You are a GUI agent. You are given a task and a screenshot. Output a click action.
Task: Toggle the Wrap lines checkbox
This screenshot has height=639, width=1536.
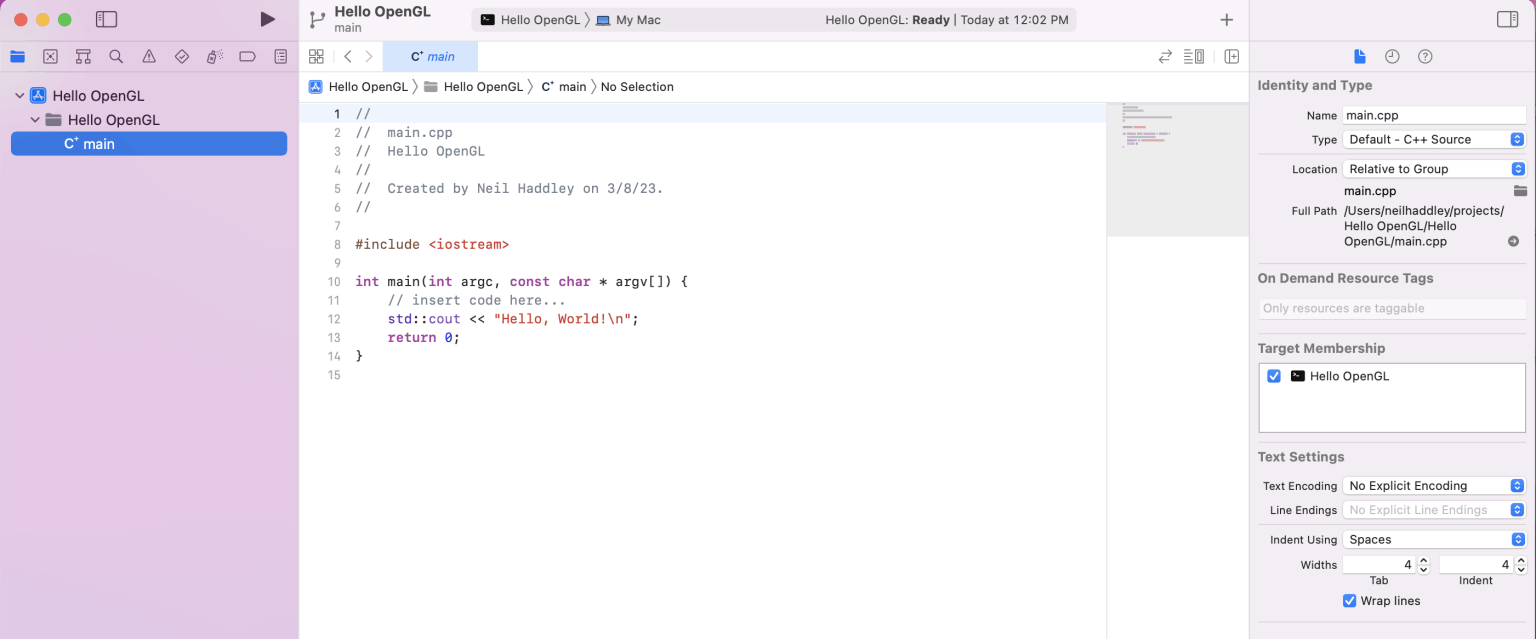tap(1350, 601)
